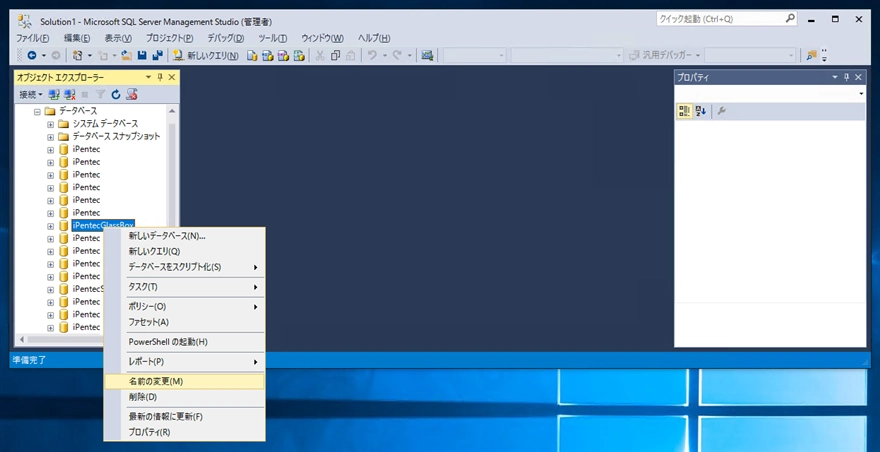880x452 pixels.
Task: Click the Analysis Services XMLA query icon
Action: [299, 56]
